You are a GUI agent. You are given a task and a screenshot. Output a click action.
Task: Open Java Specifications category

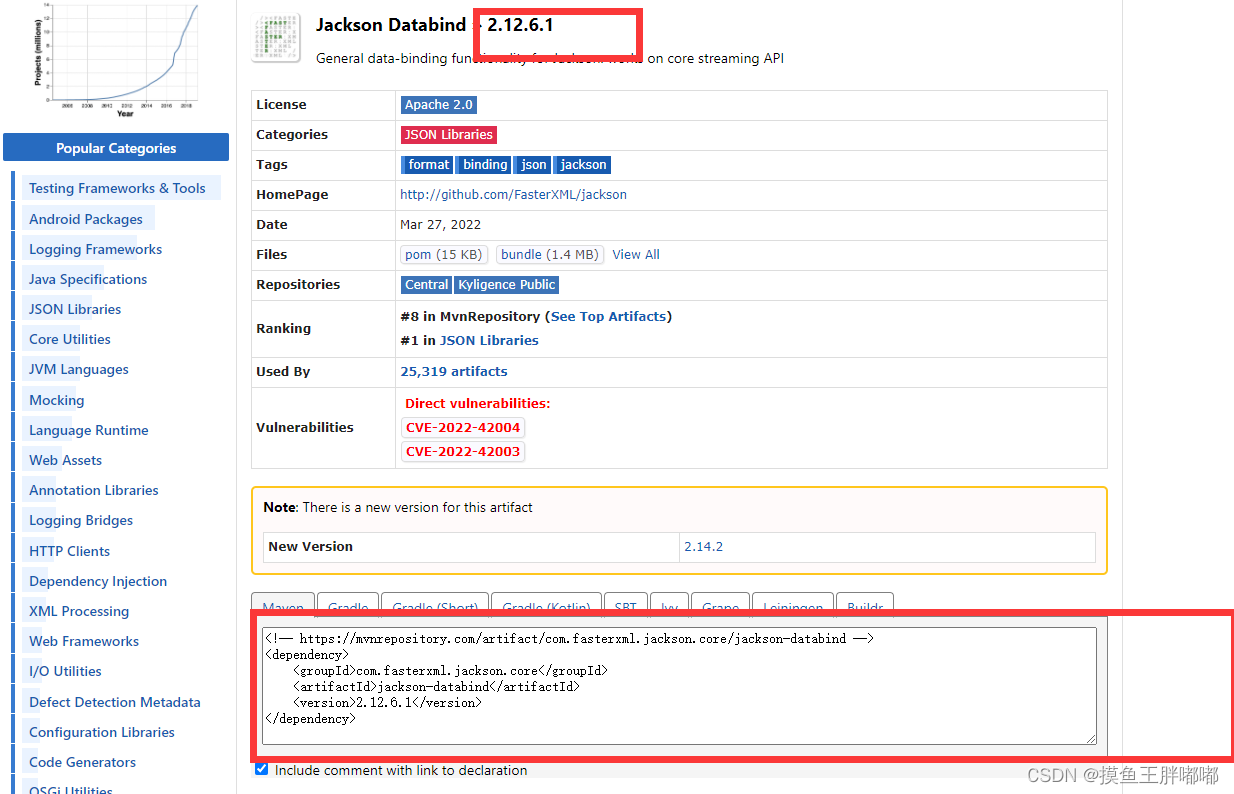(x=88, y=279)
